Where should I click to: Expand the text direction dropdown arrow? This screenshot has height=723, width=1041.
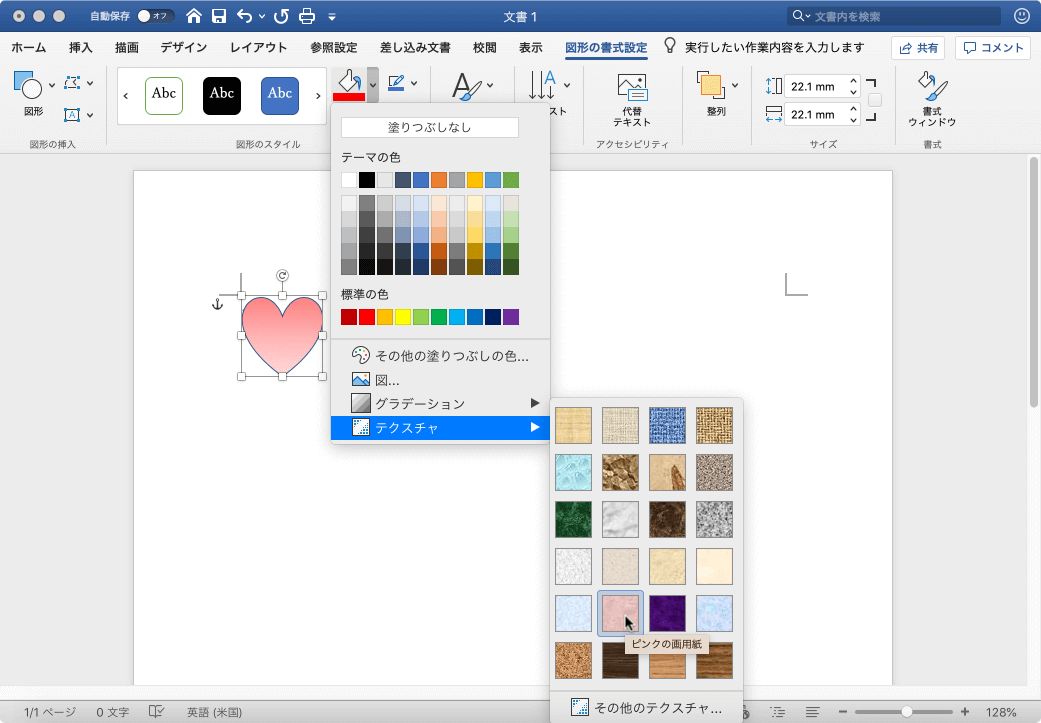pos(567,85)
